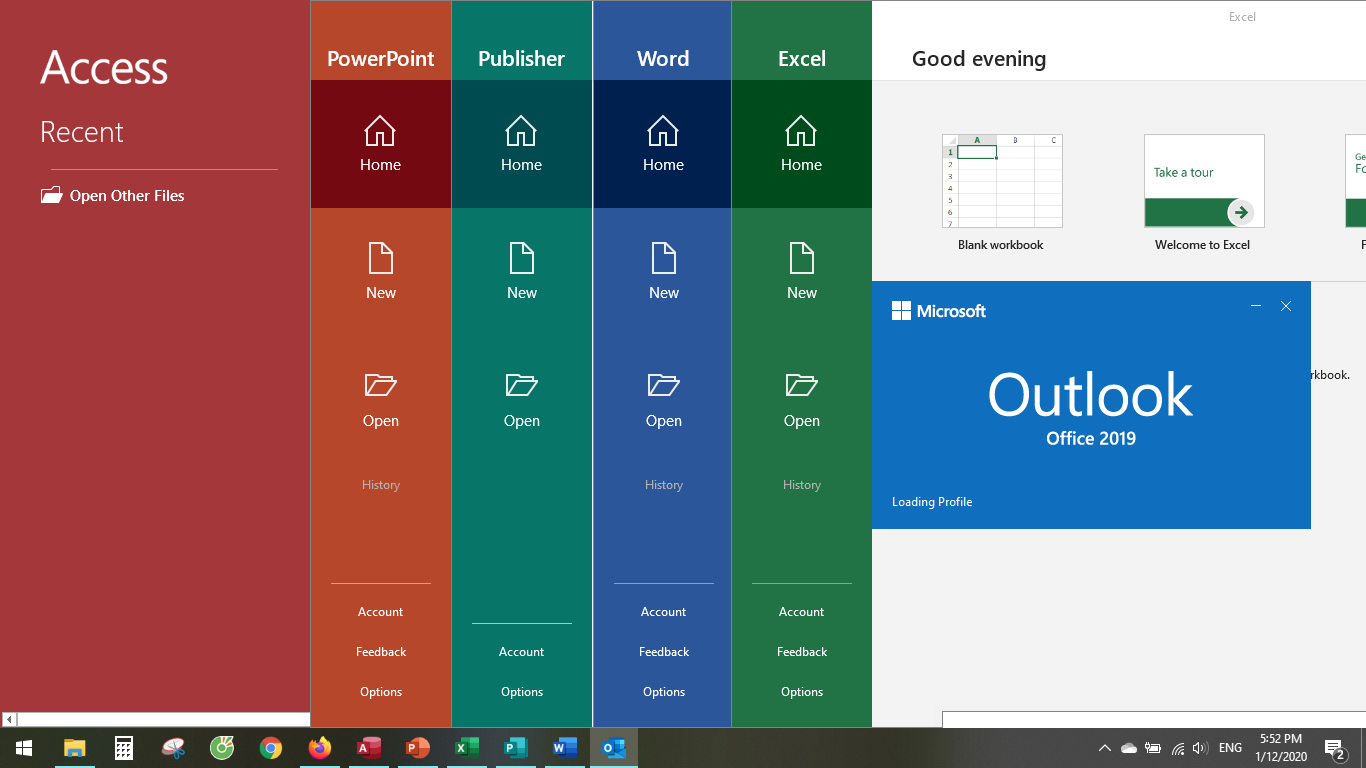Choose Open in the Word panel

[x=663, y=400]
